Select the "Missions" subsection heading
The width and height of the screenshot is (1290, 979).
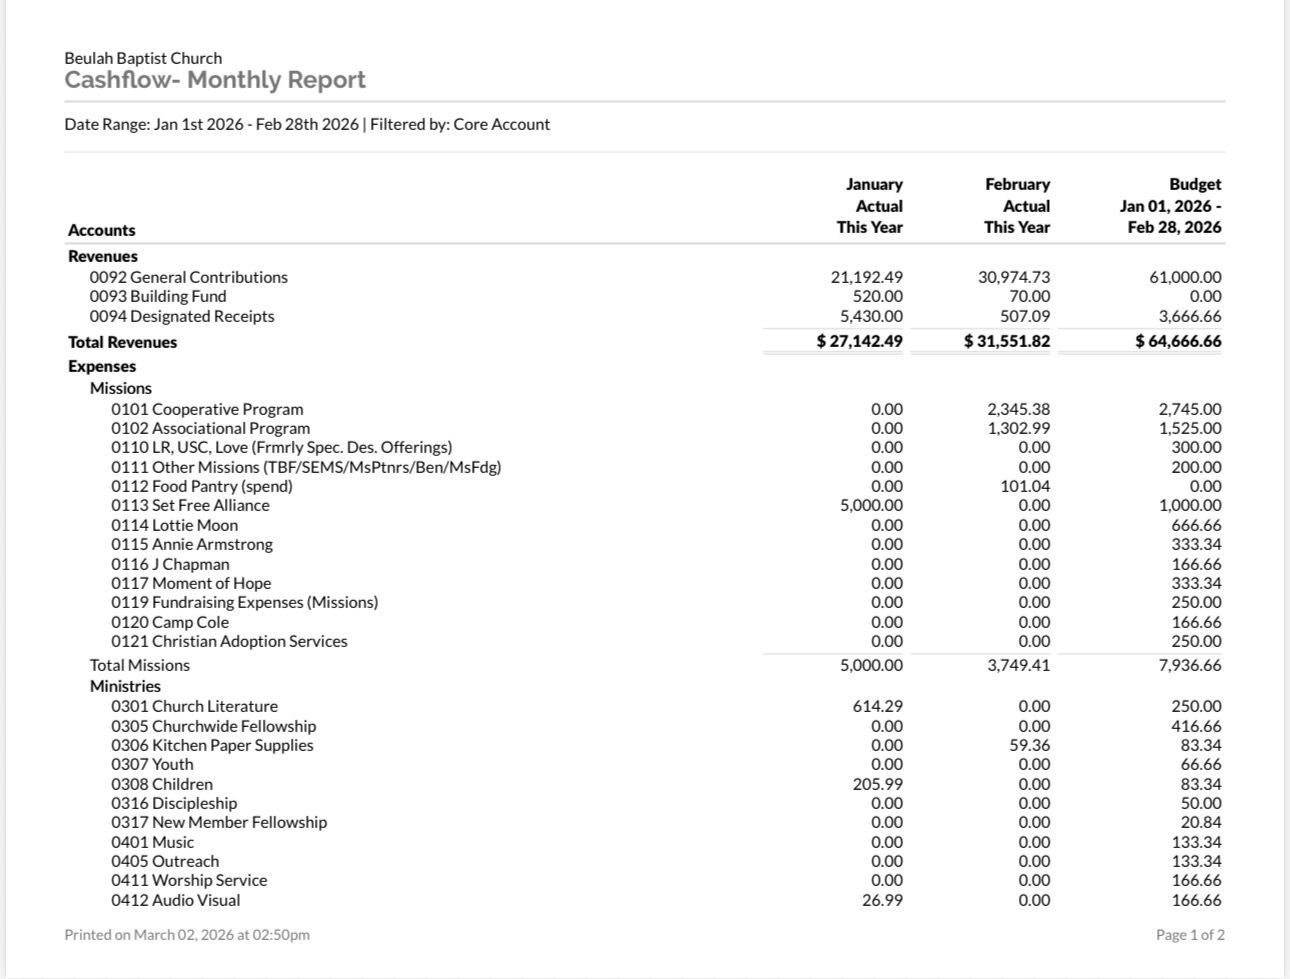click(x=121, y=388)
